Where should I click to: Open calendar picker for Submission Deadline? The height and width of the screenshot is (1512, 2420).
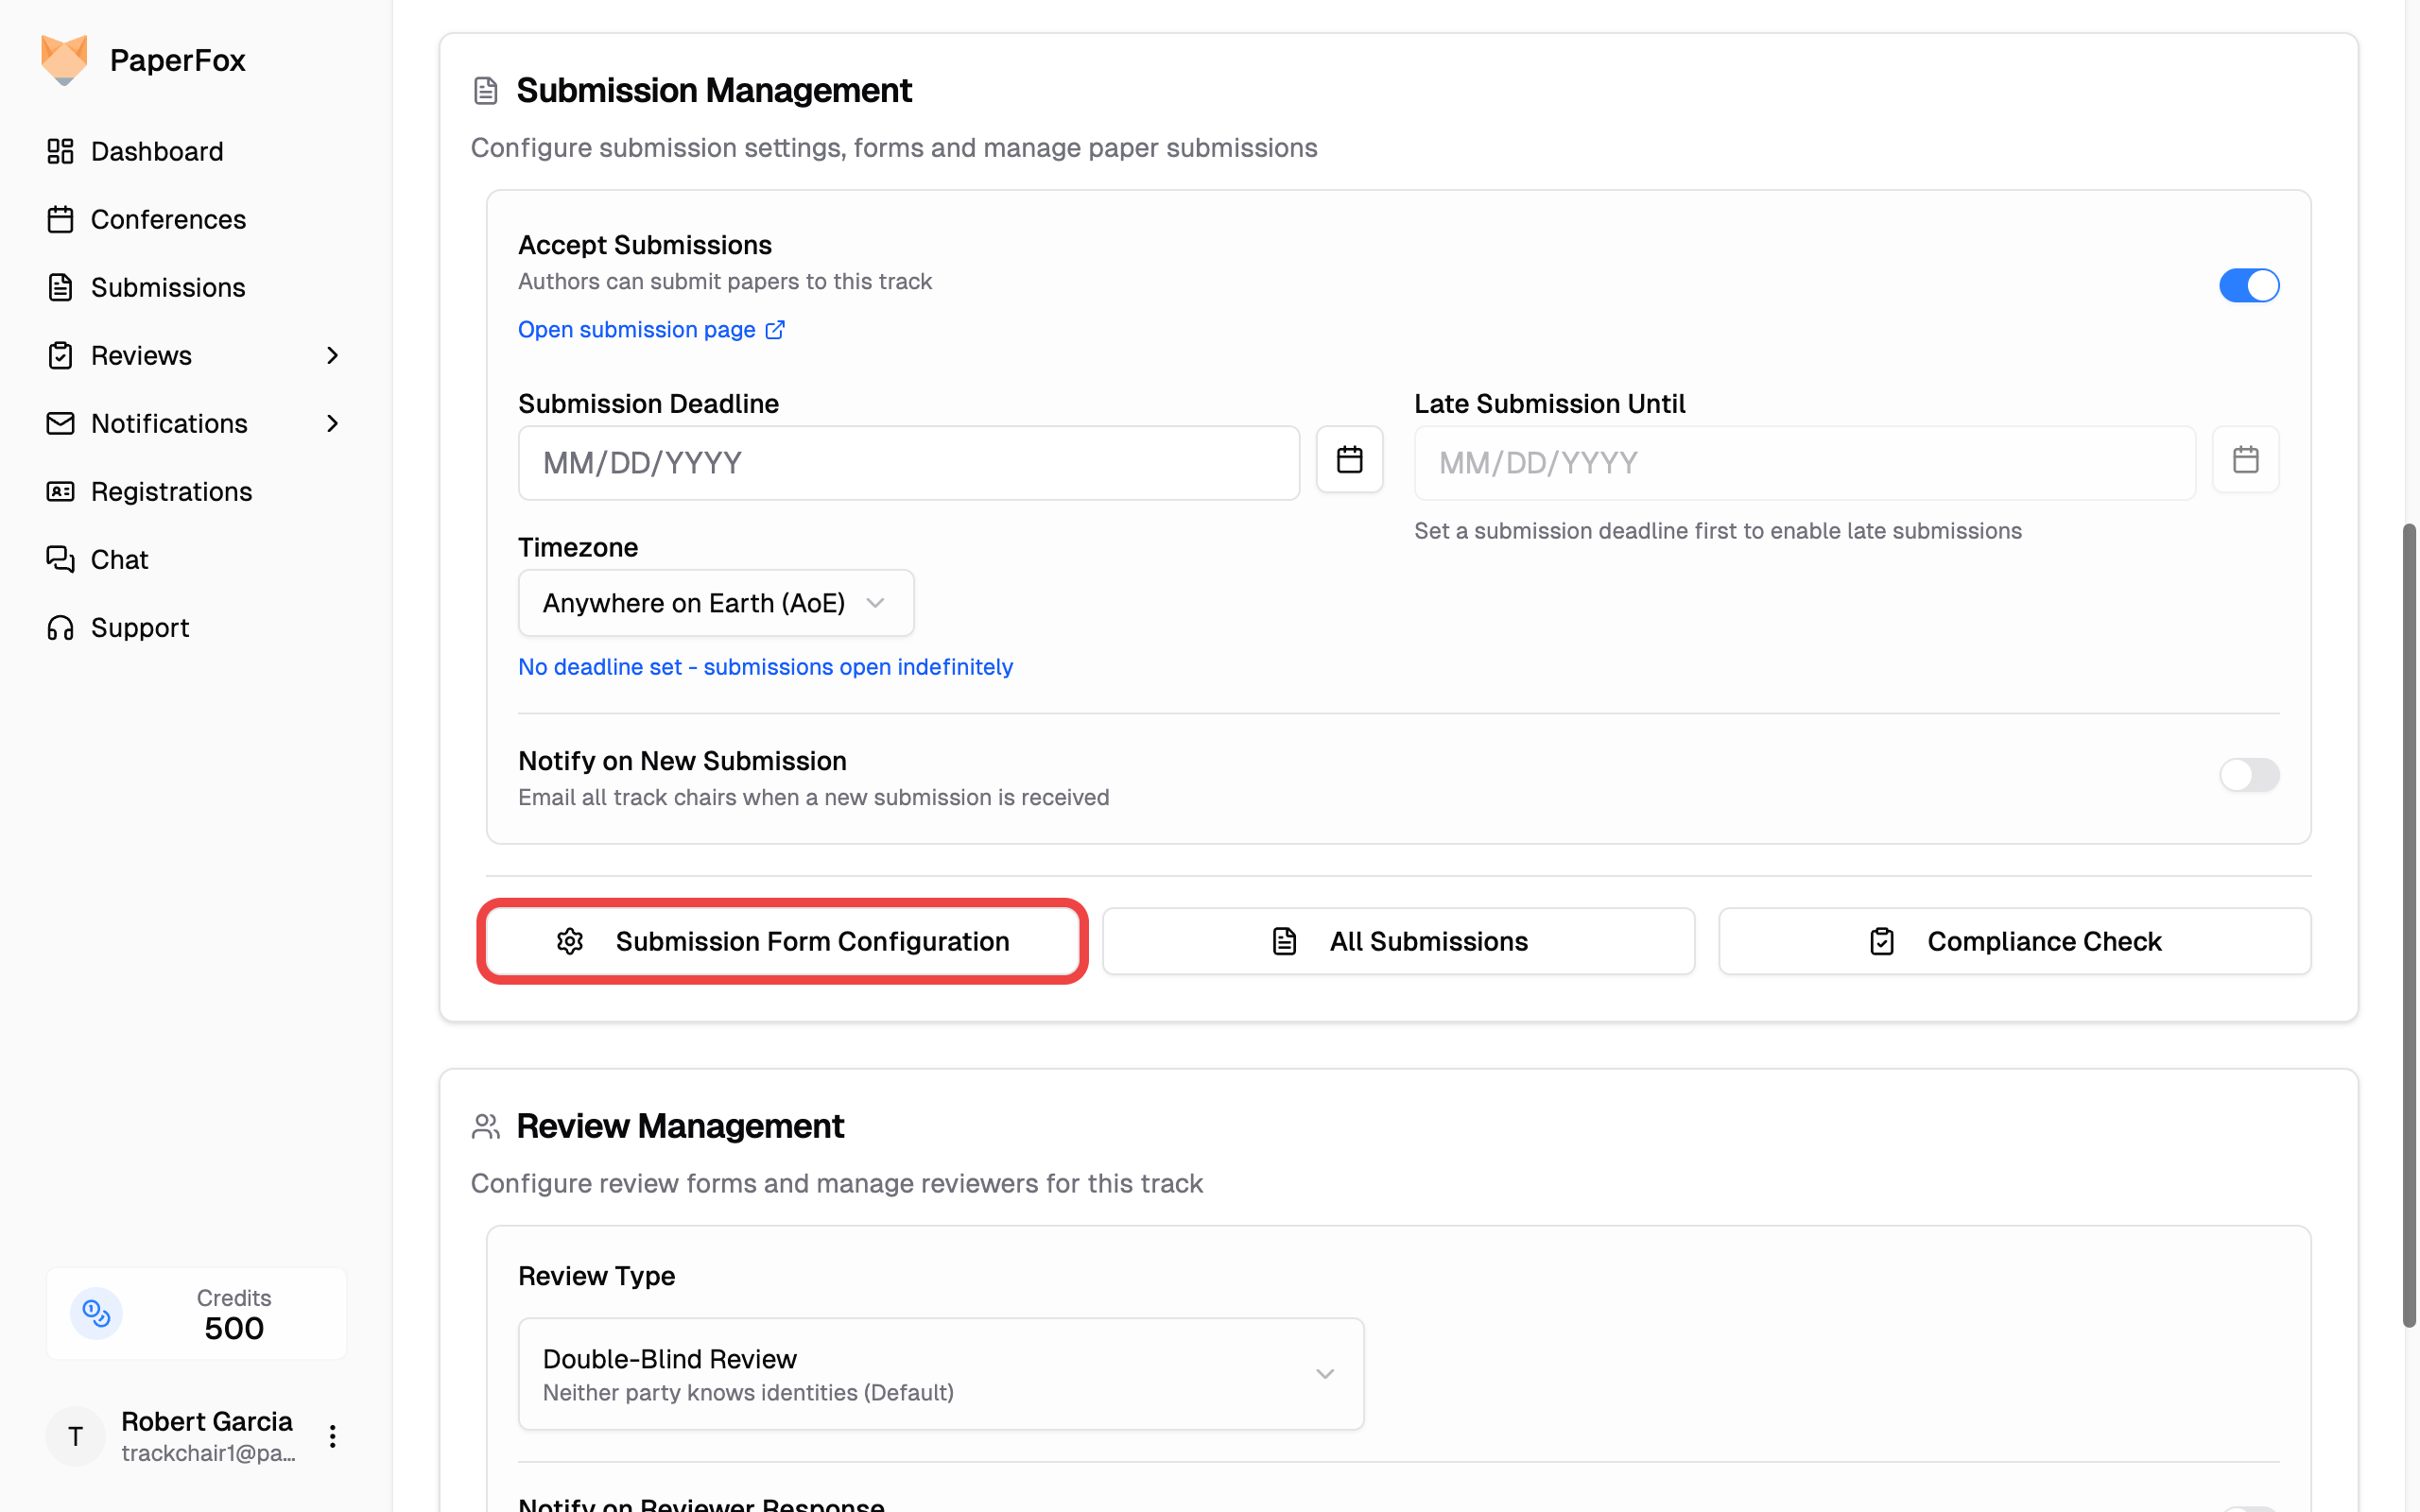click(1349, 460)
